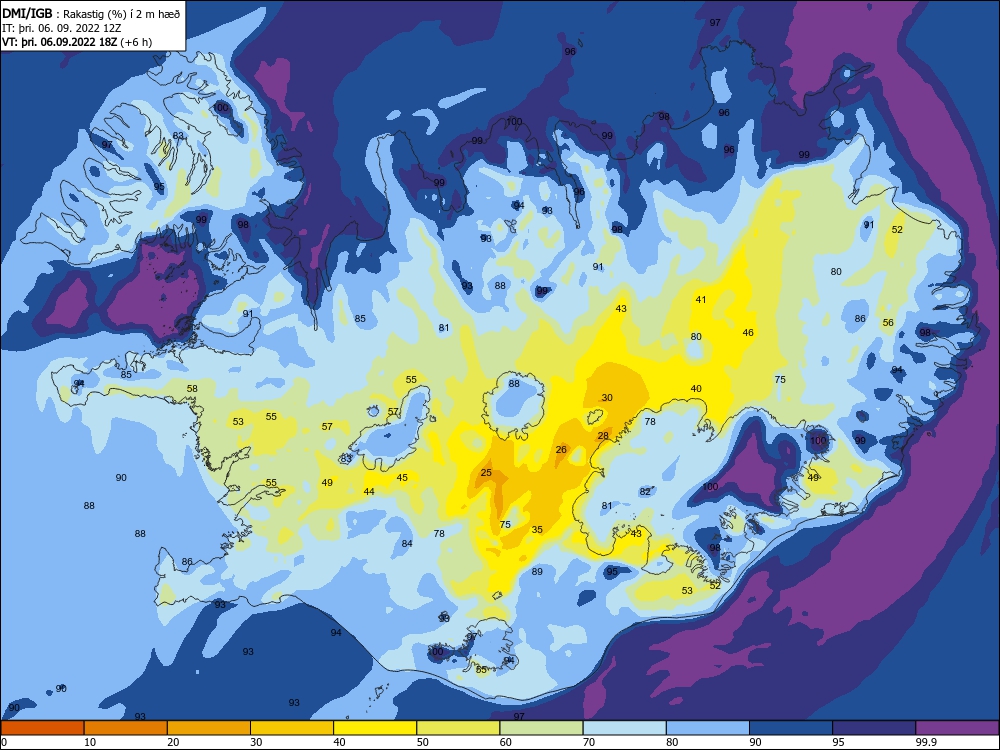Pick the amber 20–30 legend swatch

(x=209, y=728)
